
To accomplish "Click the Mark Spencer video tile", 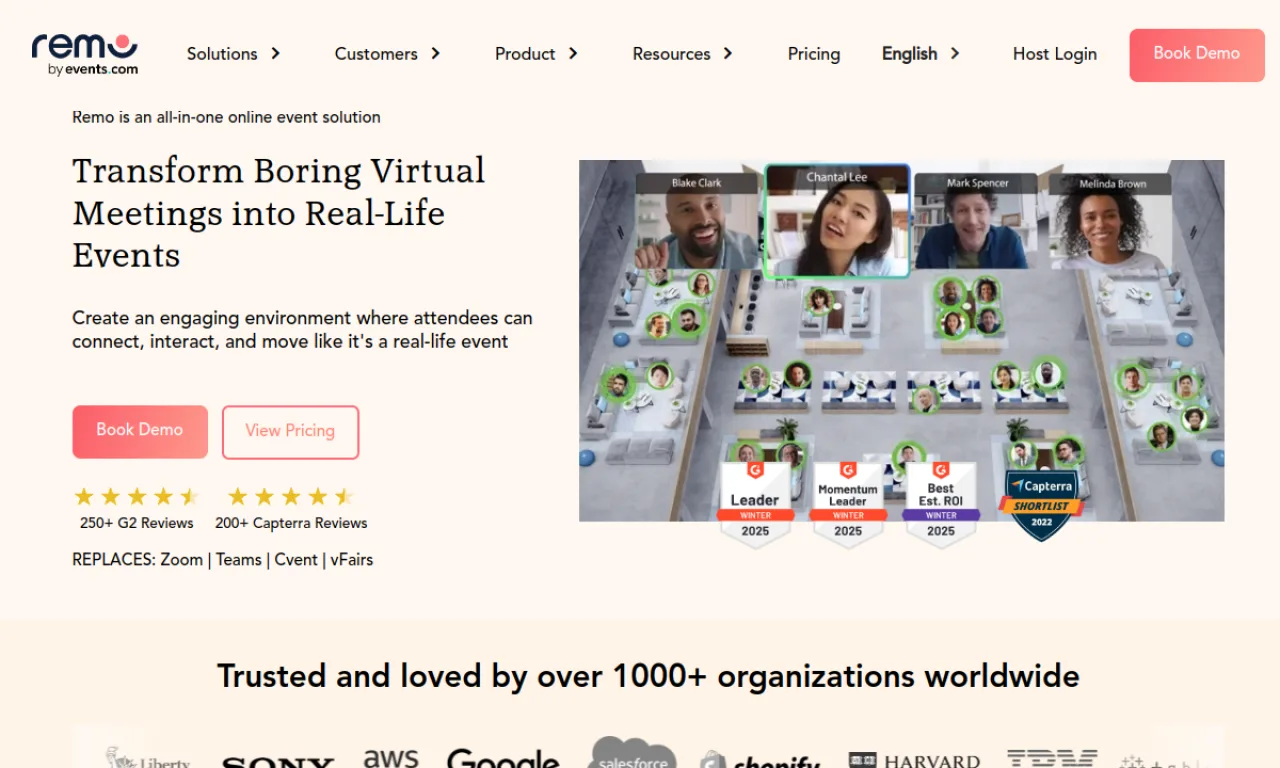I will tap(977, 221).
